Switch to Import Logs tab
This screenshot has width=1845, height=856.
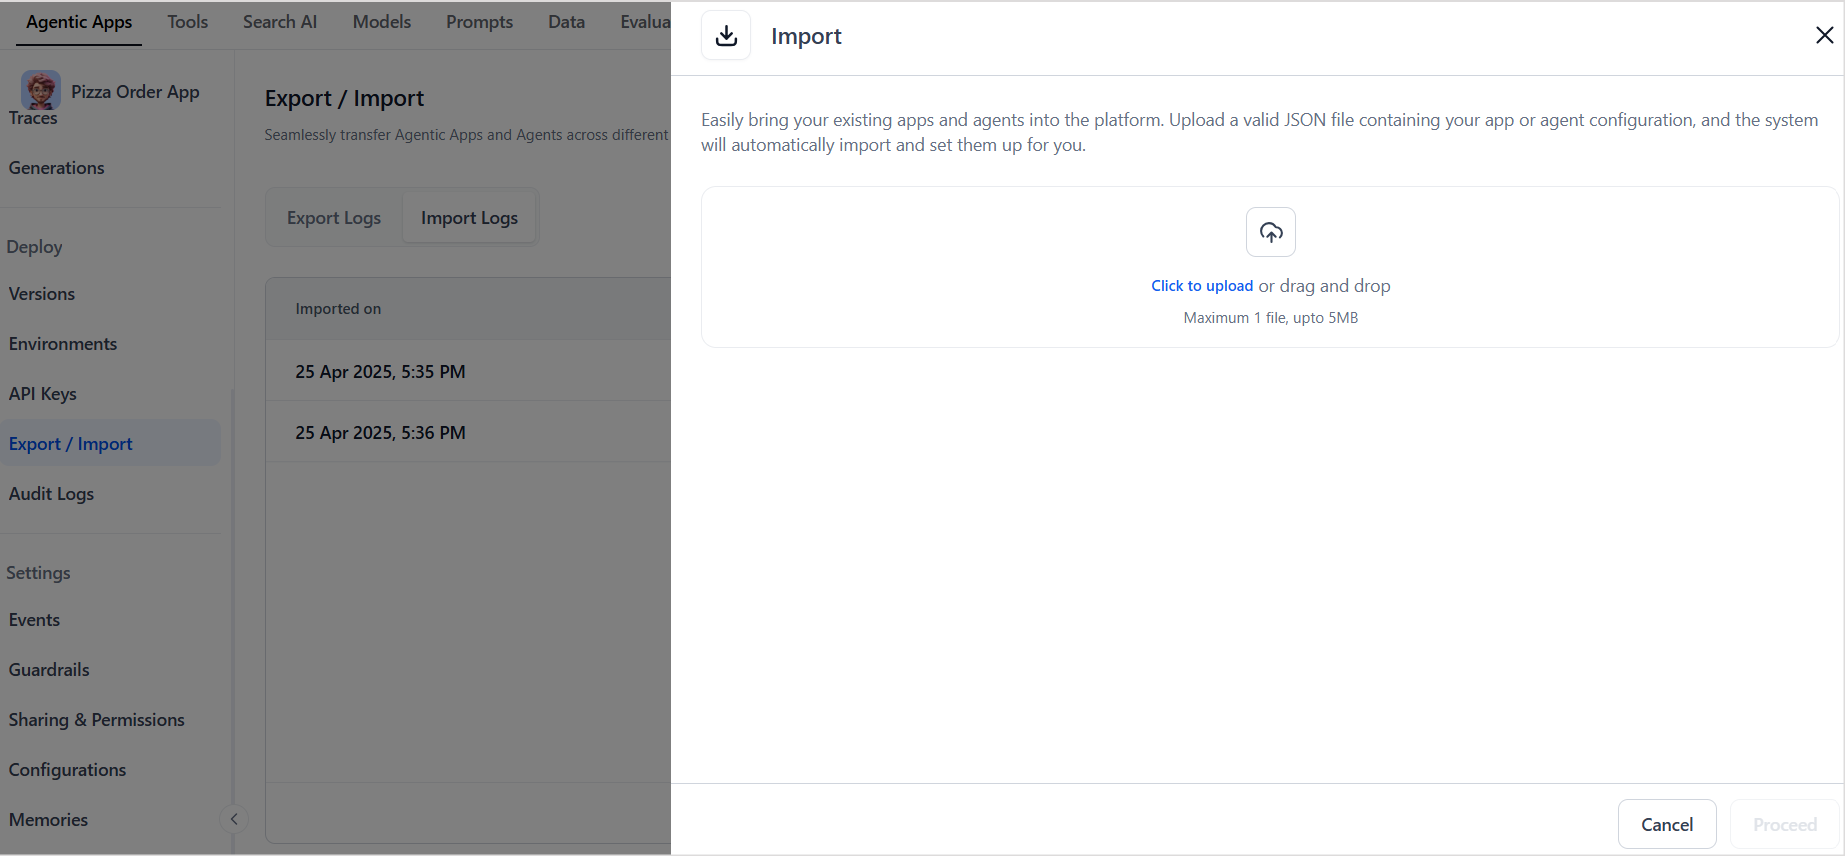(469, 218)
